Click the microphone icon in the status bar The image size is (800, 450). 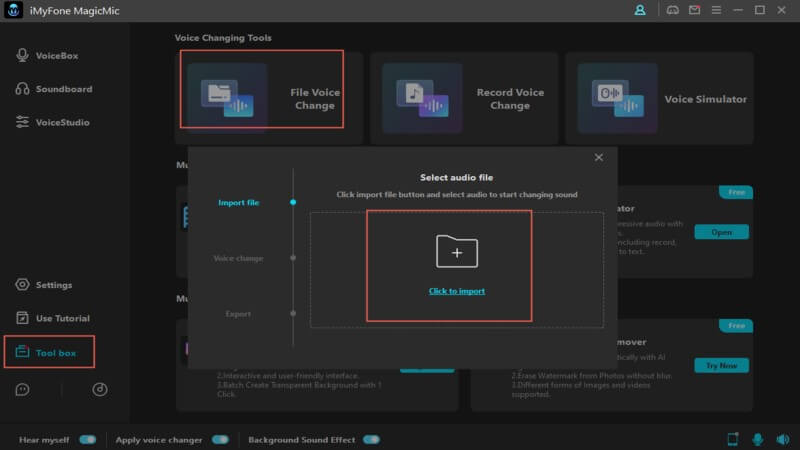pos(758,439)
